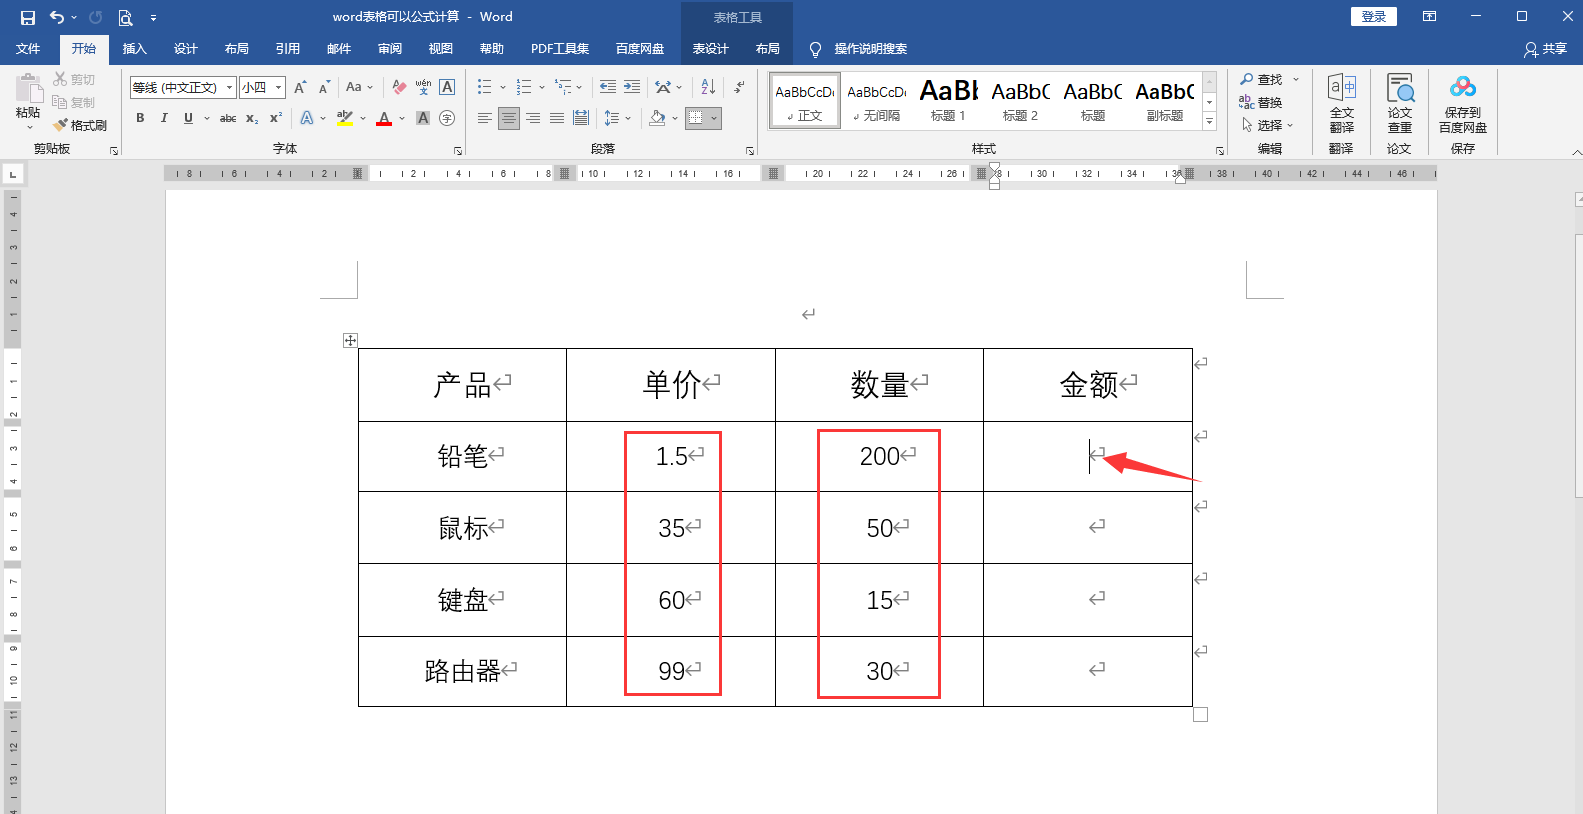Click the full-text translate (全文翻译) icon
Image resolution: width=1583 pixels, height=814 pixels.
point(1341,103)
